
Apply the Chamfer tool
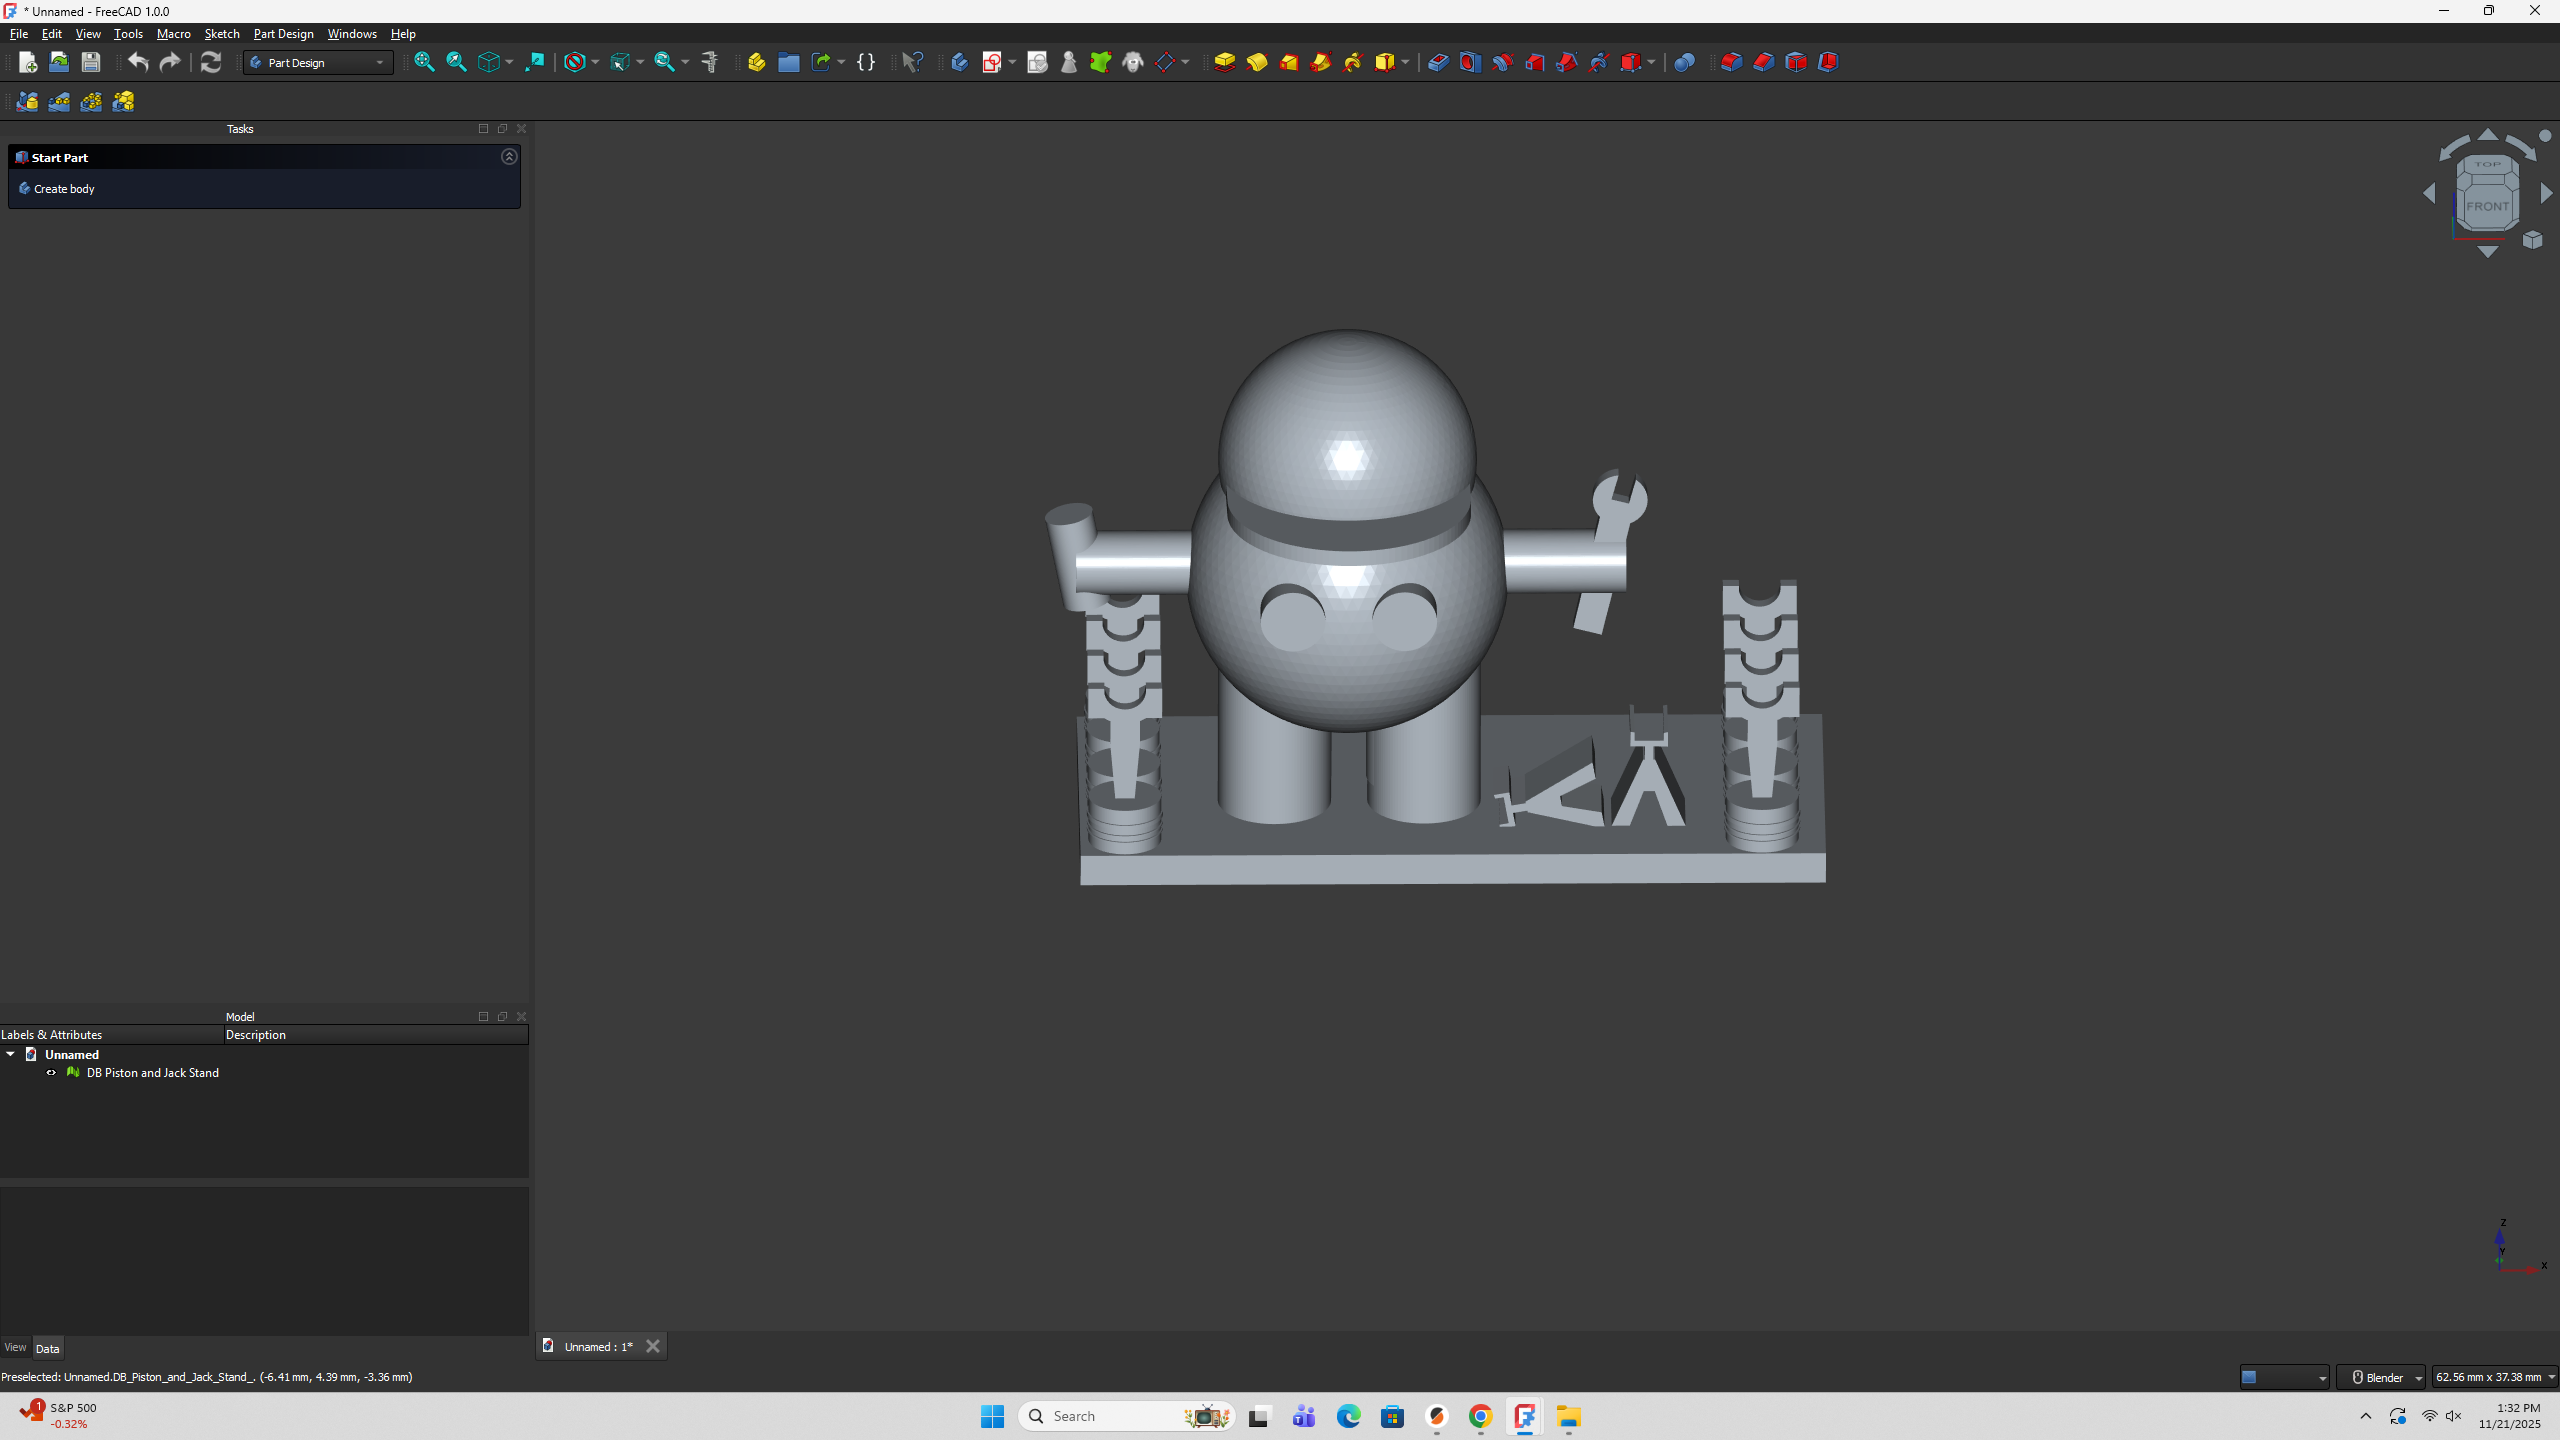coord(1764,62)
